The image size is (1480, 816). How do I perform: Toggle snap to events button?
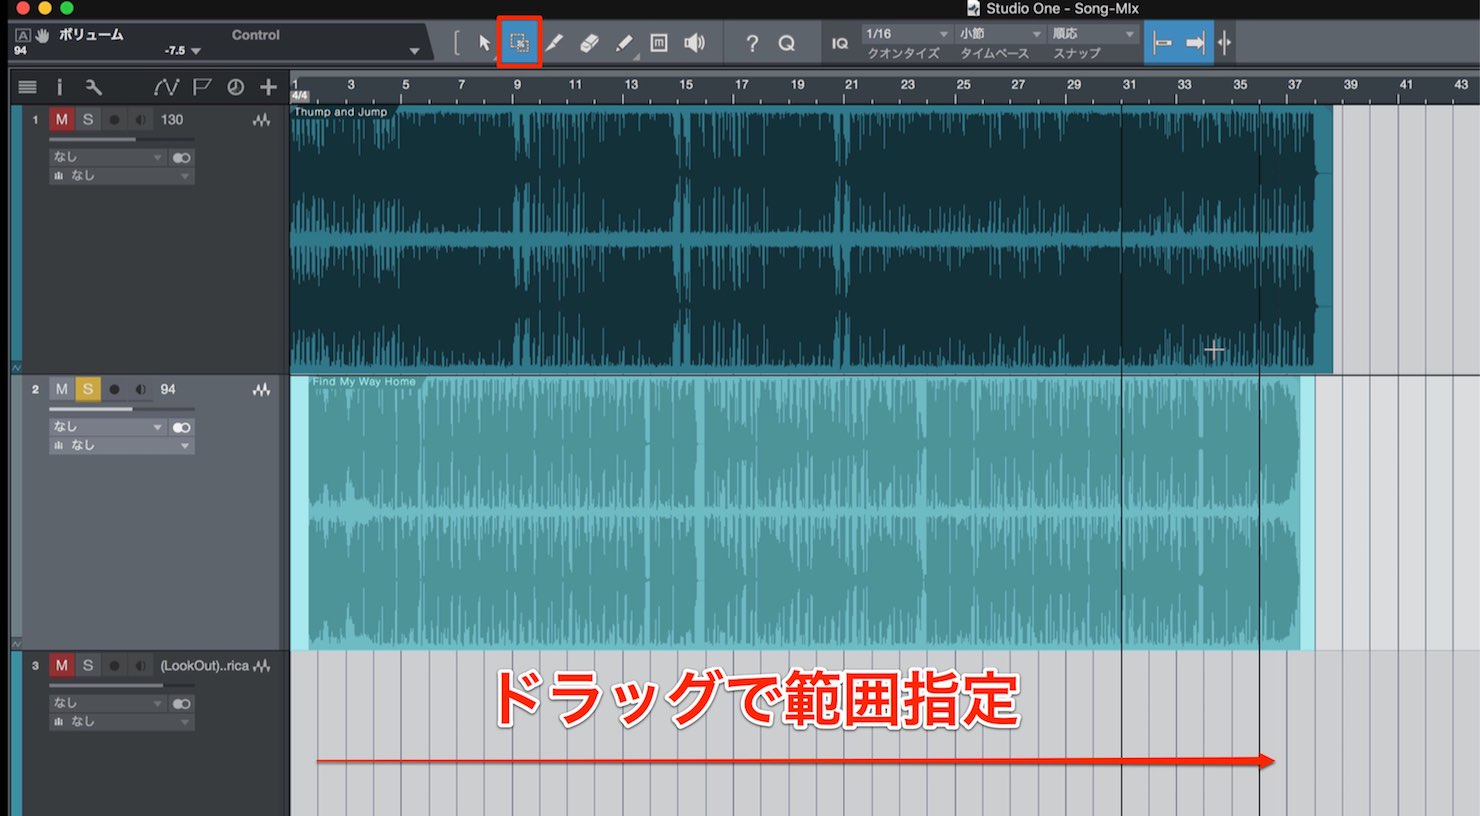(1162, 43)
